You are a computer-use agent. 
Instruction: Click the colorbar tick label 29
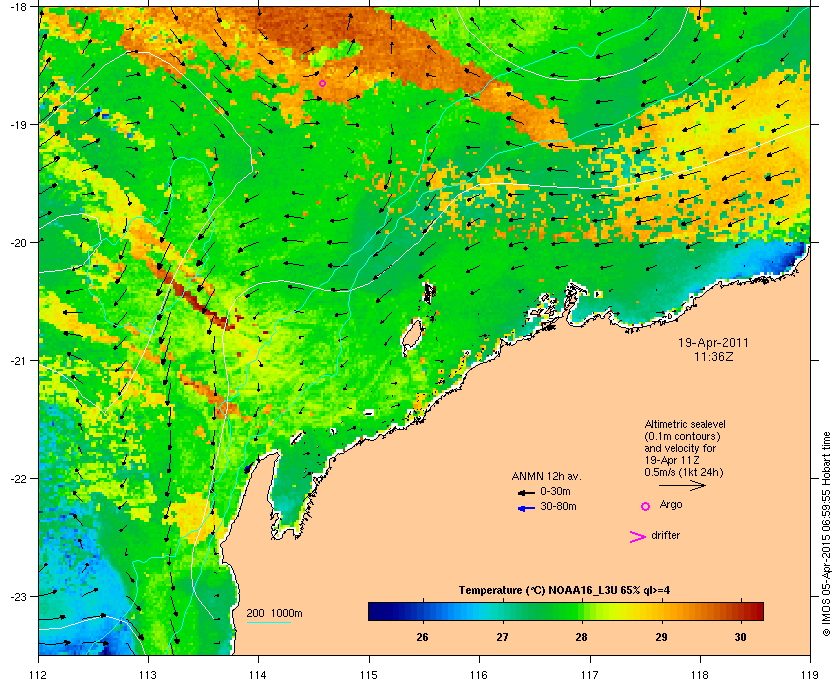[661, 637]
